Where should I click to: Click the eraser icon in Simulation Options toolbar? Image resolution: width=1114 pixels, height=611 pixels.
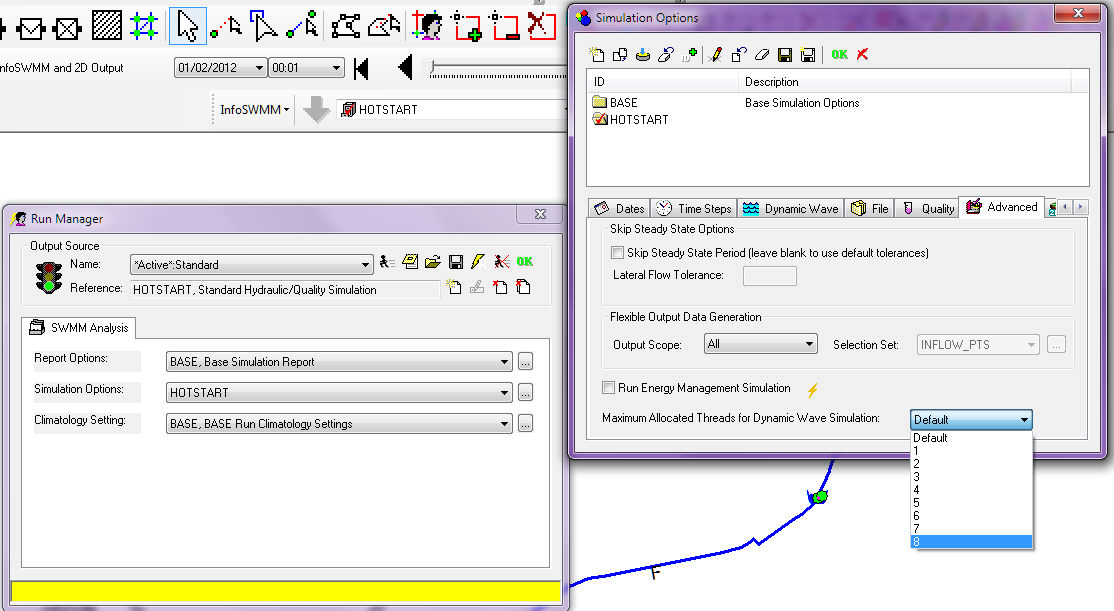click(x=762, y=54)
